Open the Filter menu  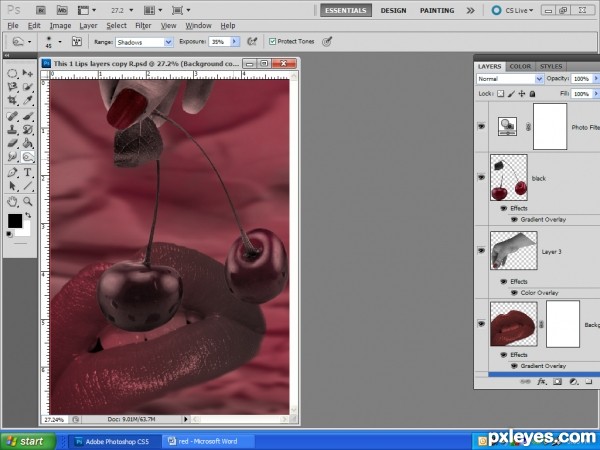(x=143, y=26)
